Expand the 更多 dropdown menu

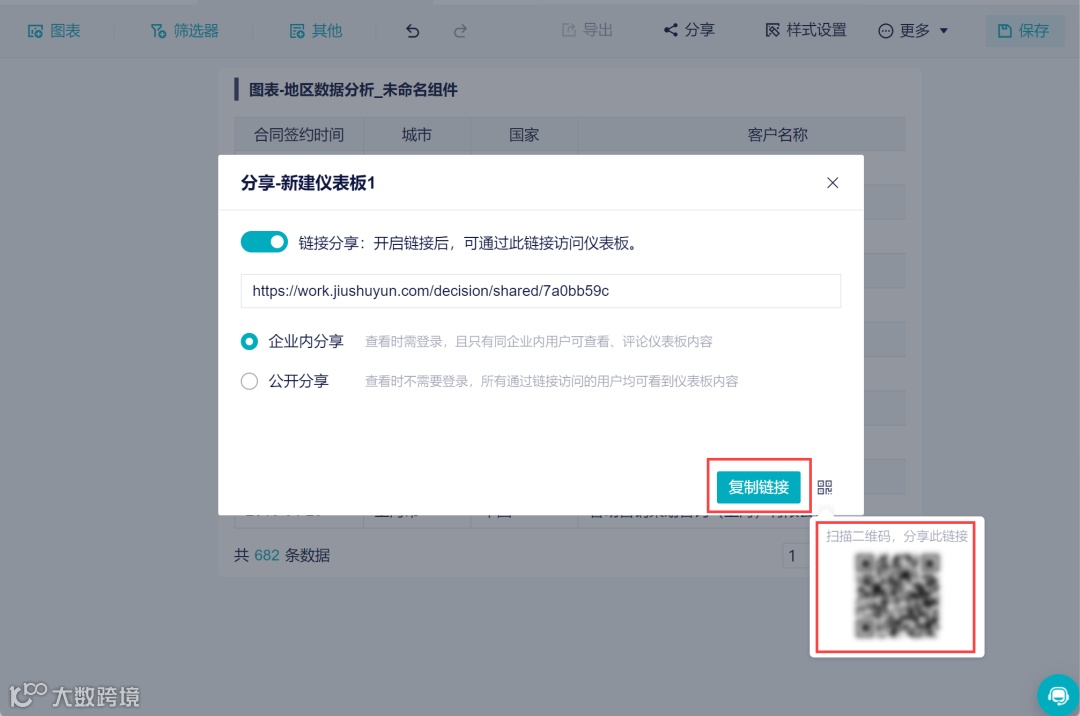(x=911, y=30)
